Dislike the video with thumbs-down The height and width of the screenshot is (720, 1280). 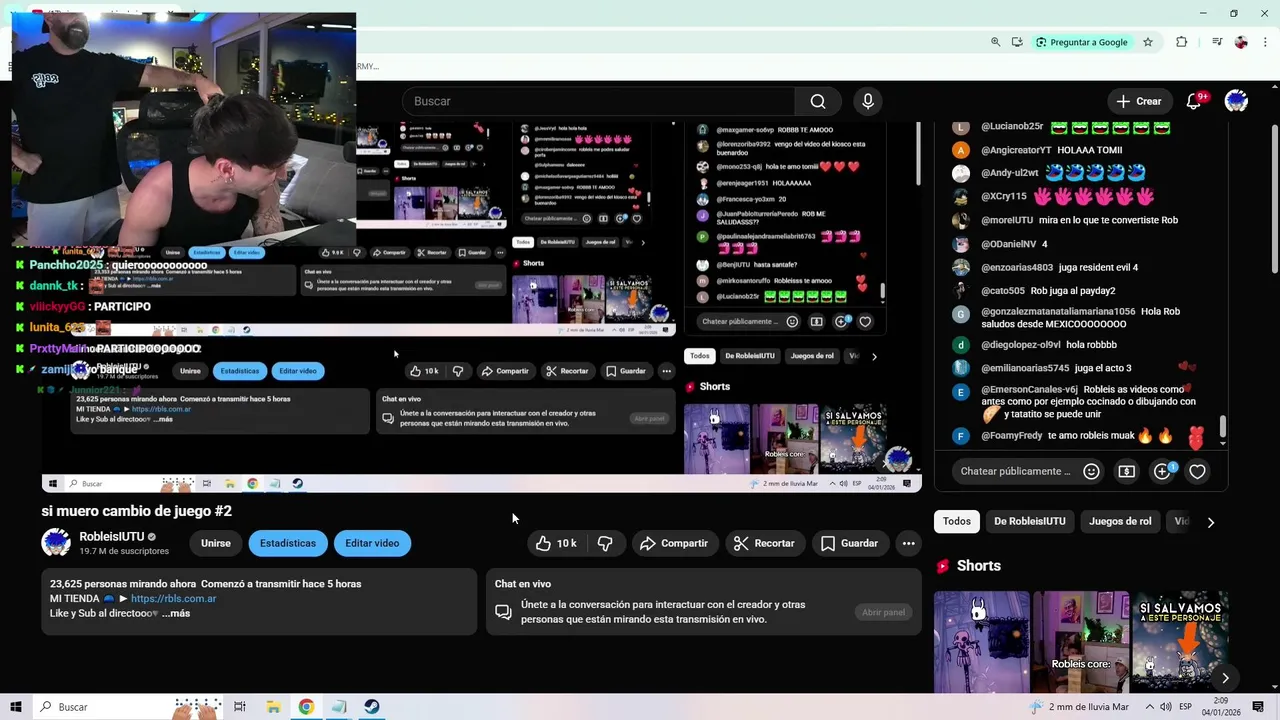[605, 543]
